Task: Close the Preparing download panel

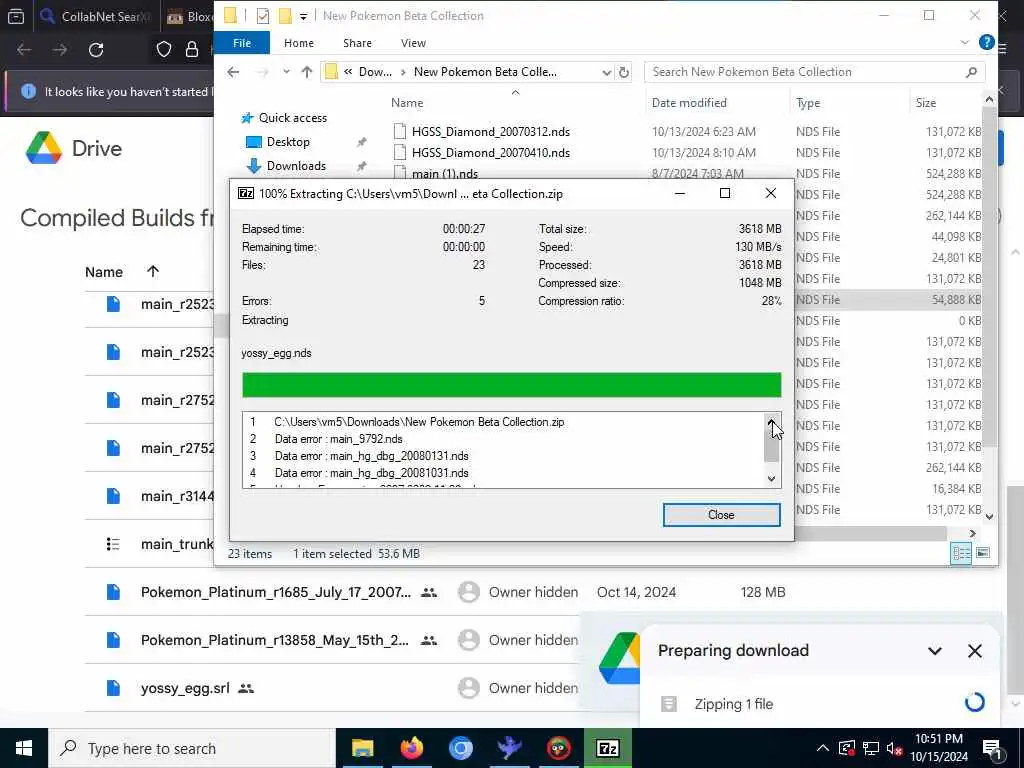Action: click(x=974, y=651)
